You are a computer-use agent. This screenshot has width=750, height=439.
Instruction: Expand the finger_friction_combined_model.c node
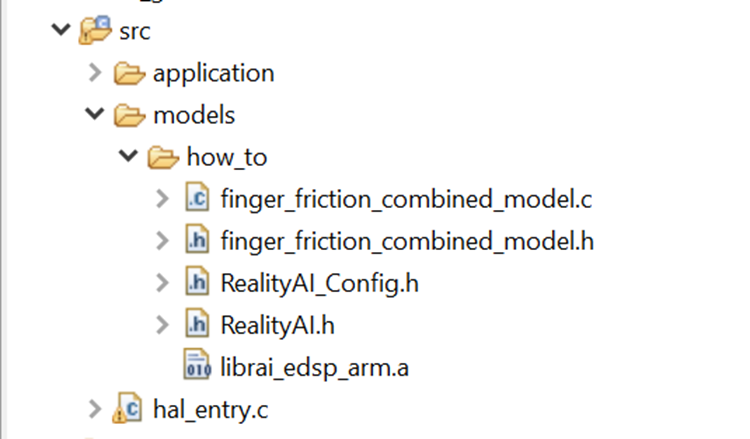tap(163, 199)
